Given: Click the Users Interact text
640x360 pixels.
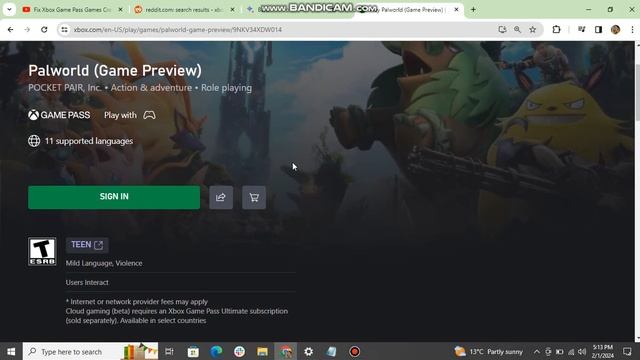Looking at the screenshot, I should click(x=87, y=282).
